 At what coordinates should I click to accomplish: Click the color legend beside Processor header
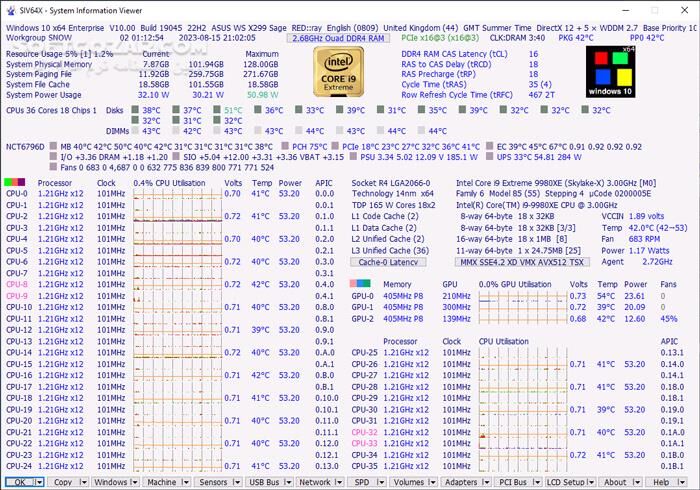point(14,182)
